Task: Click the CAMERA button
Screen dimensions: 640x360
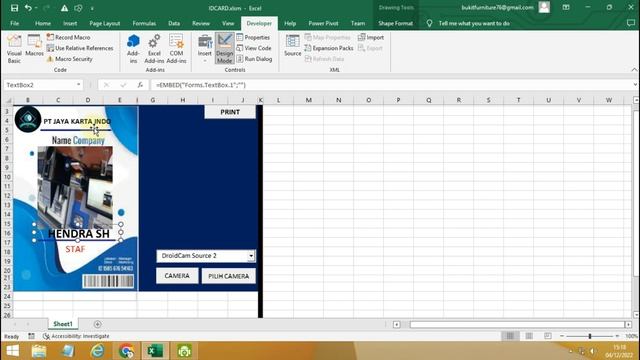Action: coord(177,276)
